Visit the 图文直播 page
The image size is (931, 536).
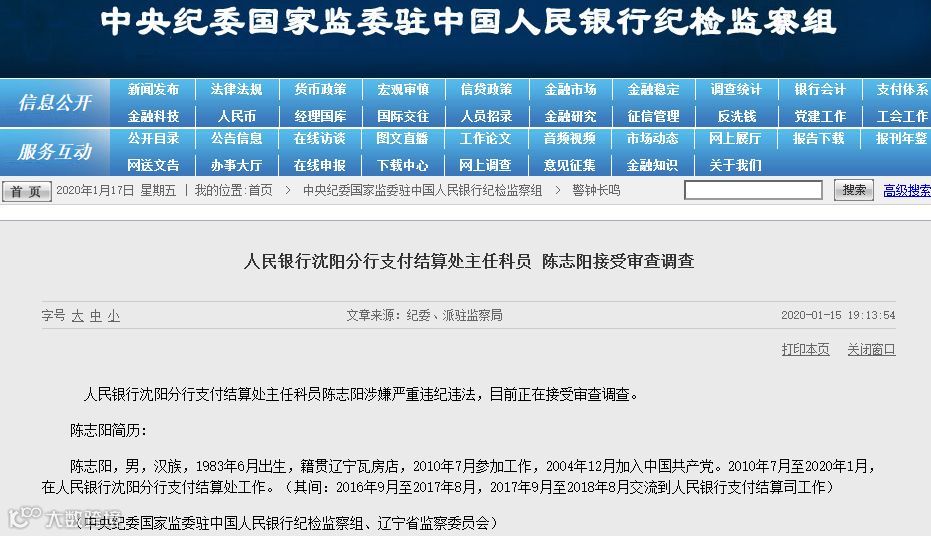pyautogui.click(x=403, y=138)
